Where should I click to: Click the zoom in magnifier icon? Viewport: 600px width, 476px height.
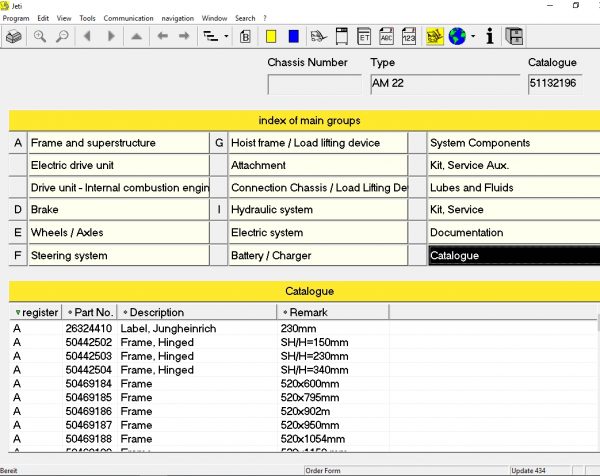[40, 37]
